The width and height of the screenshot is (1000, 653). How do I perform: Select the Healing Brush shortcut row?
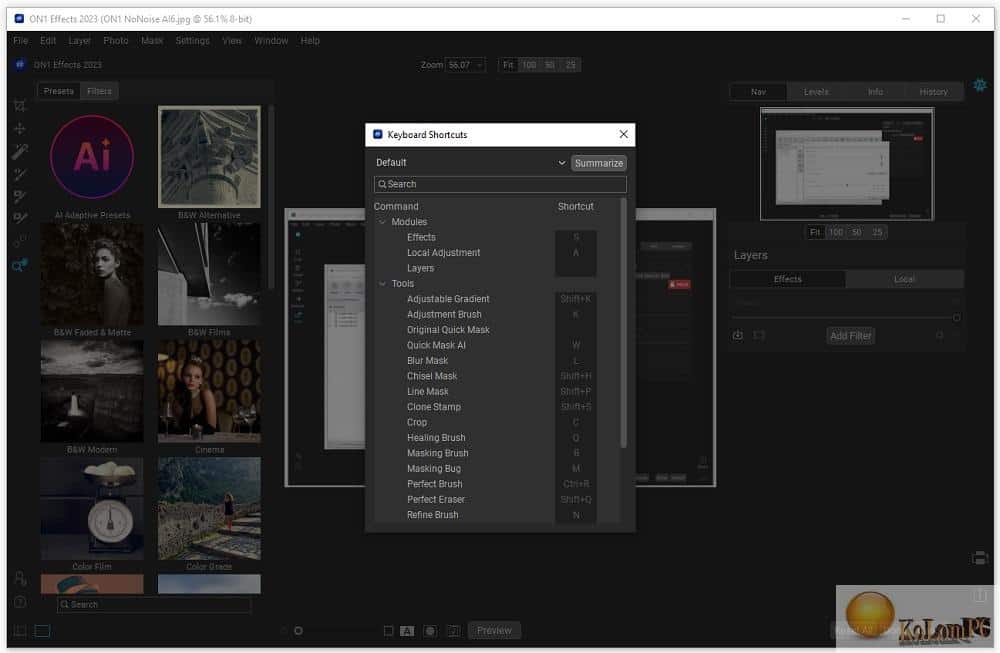click(x=495, y=437)
